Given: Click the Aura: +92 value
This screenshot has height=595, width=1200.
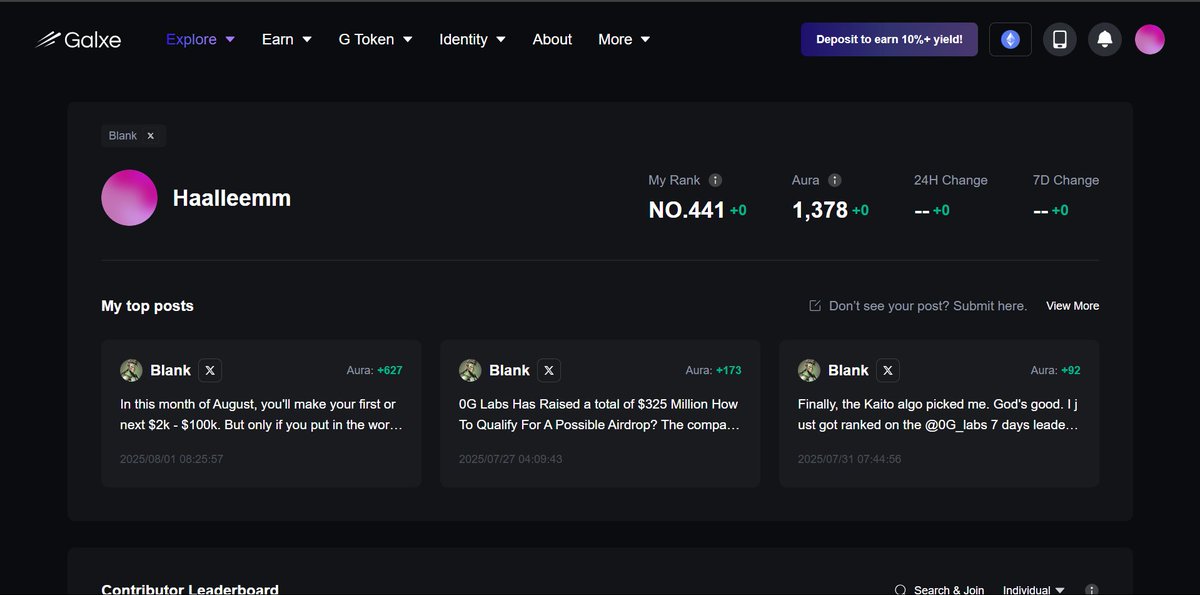Looking at the screenshot, I should 1056,370.
